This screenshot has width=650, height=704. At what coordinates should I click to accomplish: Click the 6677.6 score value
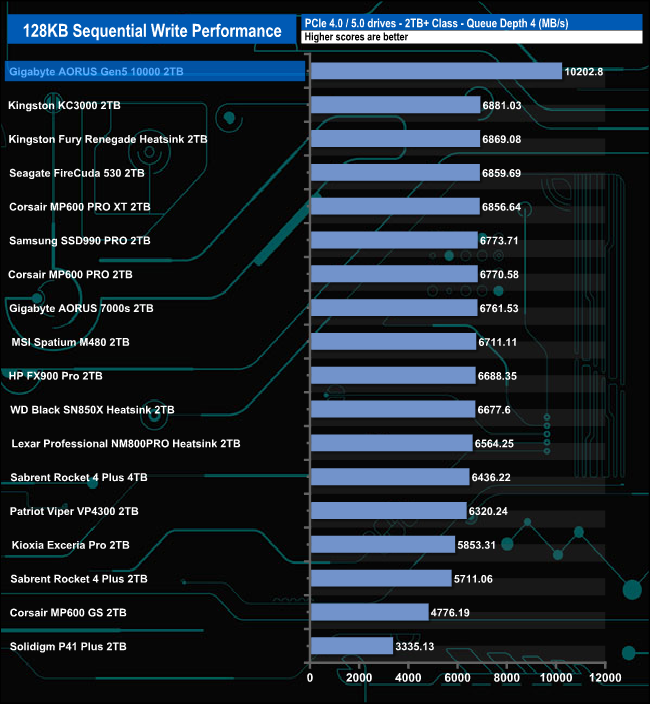click(494, 410)
